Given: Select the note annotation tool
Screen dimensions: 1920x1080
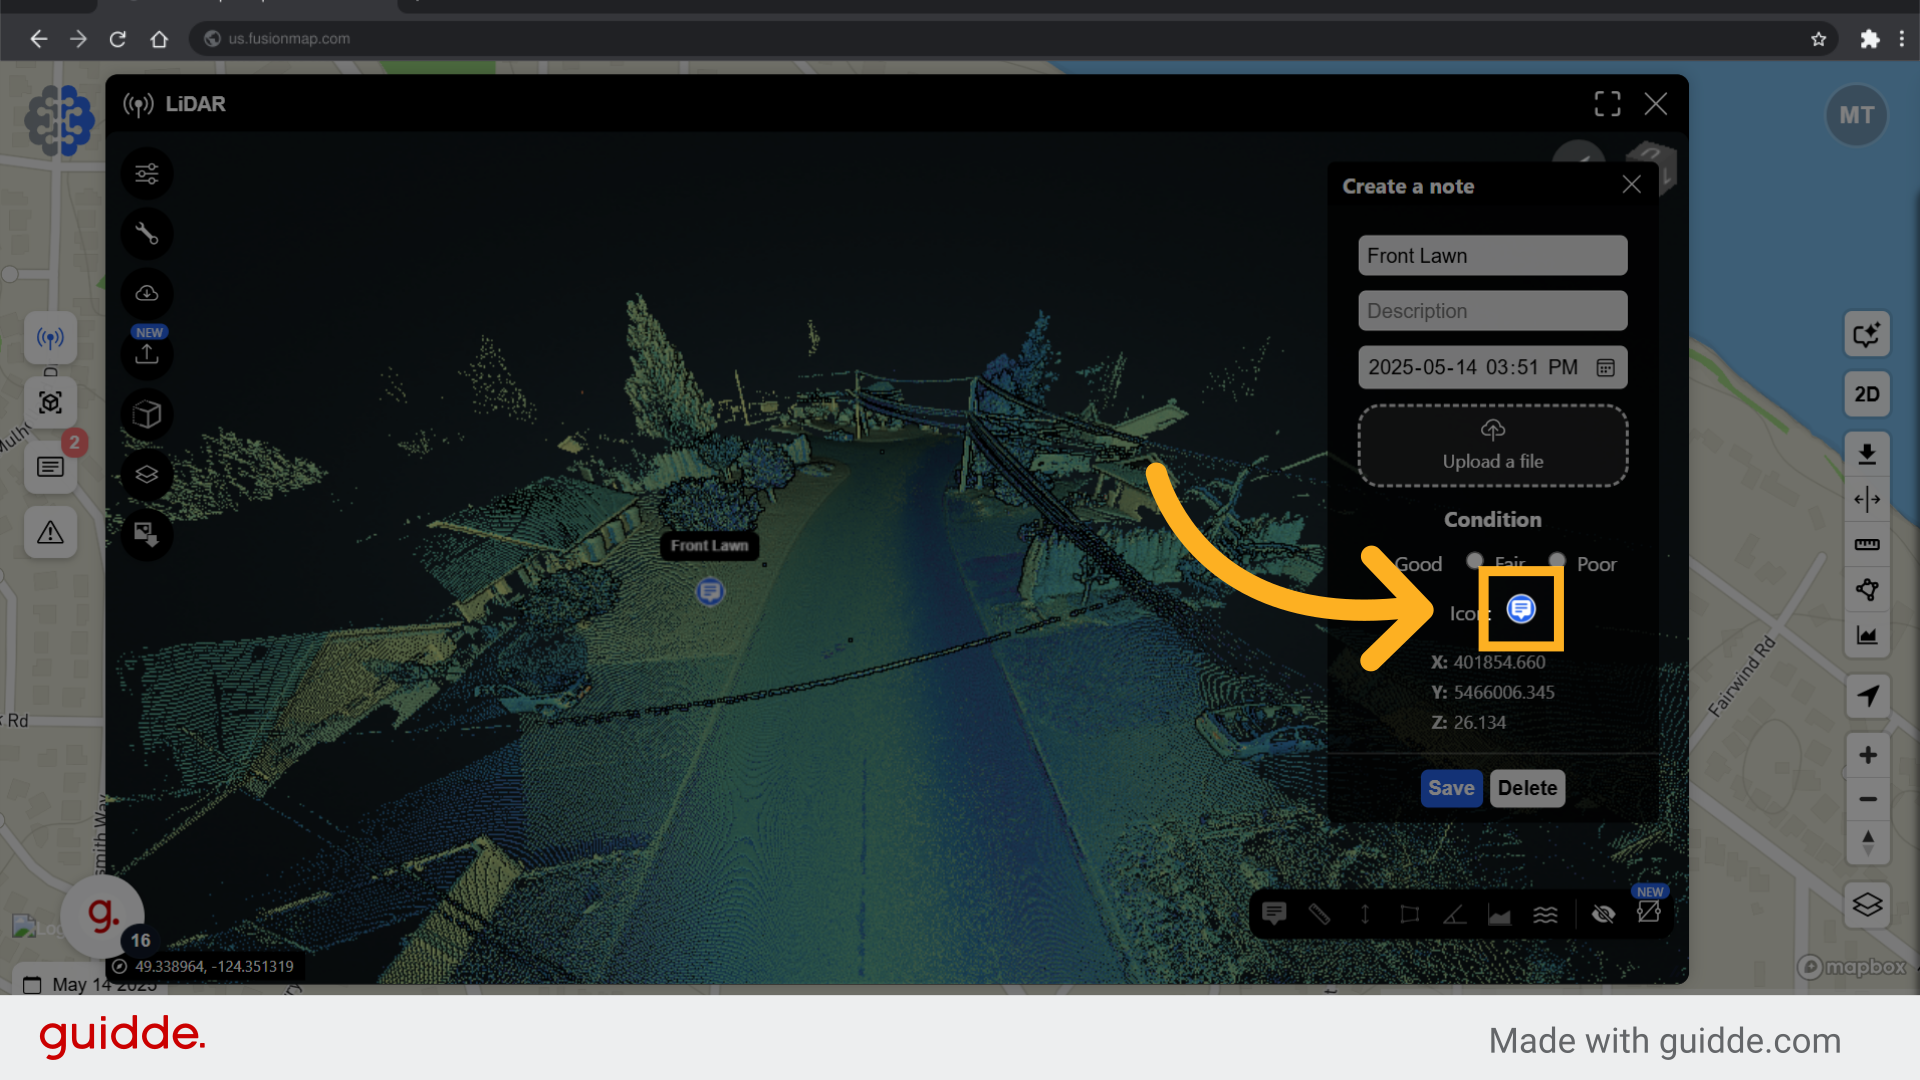Looking at the screenshot, I should click(1274, 913).
